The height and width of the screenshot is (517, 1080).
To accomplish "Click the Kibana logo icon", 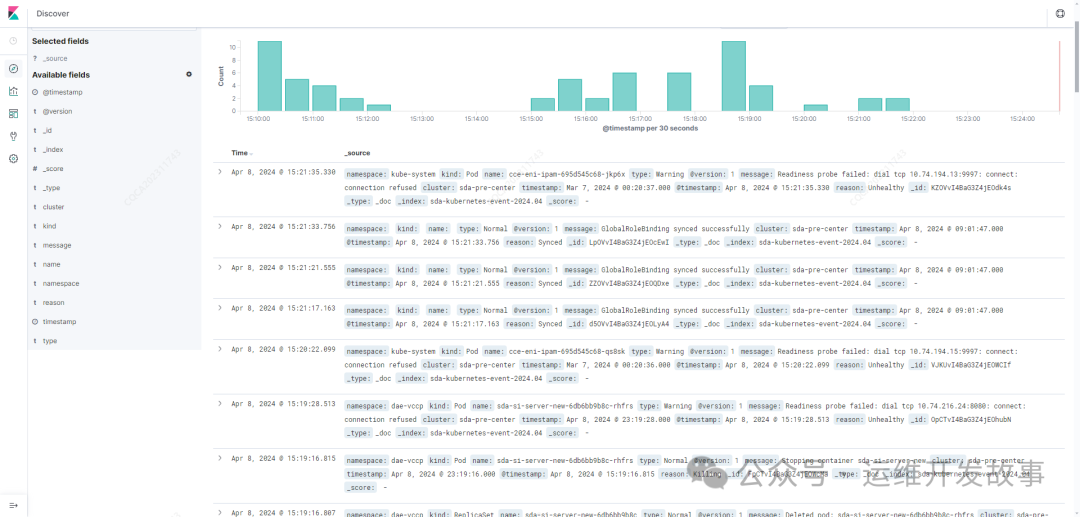I will [13, 13].
